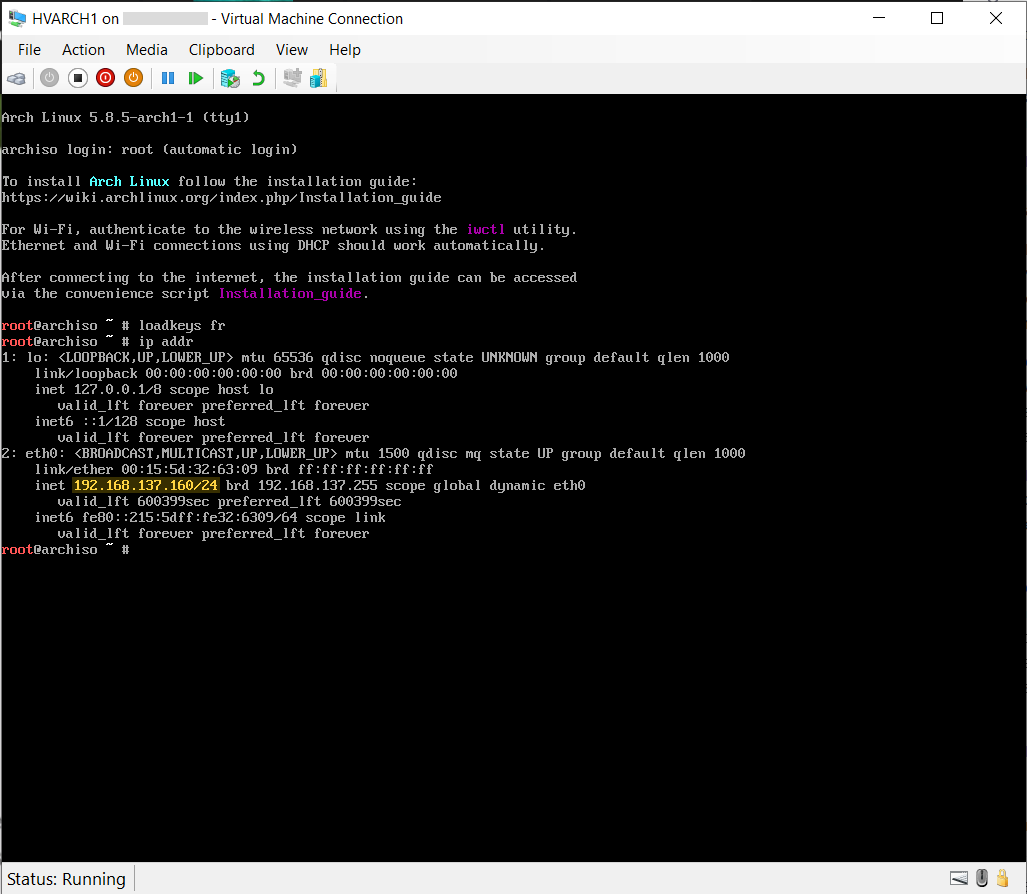Click the mouse status icon in status bar
The width and height of the screenshot is (1027, 894).
pyautogui.click(x=981, y=878)
